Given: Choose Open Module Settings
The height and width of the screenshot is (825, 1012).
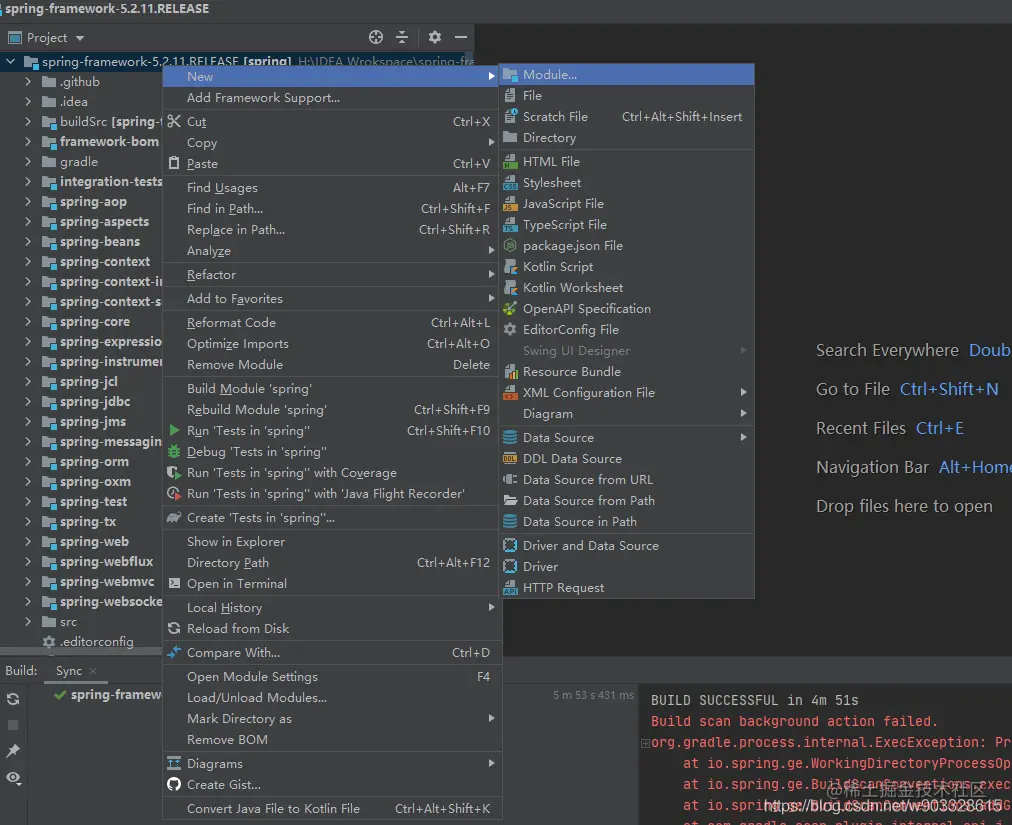Looking at the screenshot, I should [x=330, y=677].
